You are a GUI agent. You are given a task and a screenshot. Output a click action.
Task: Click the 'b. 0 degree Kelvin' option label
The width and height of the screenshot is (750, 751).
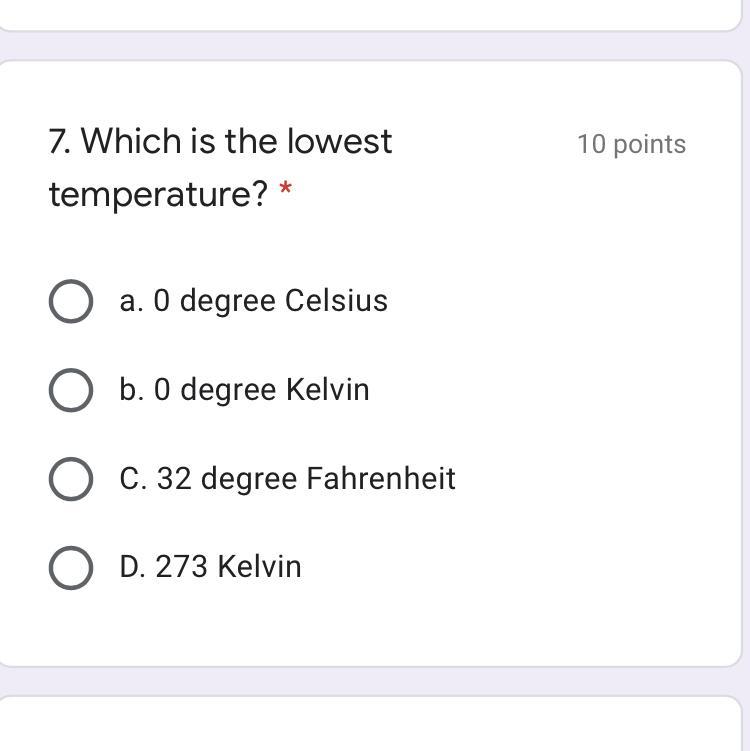click(x=244, y=390)
